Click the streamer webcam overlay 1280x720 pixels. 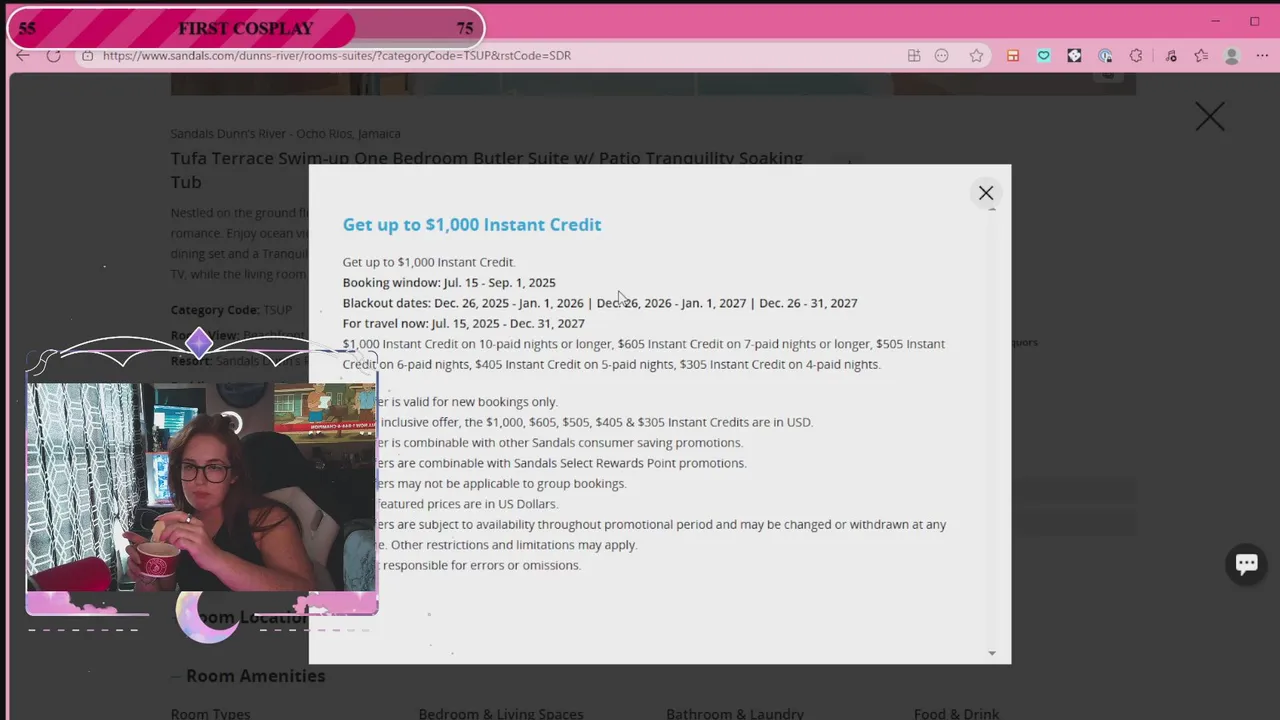[x=201, y=487]
